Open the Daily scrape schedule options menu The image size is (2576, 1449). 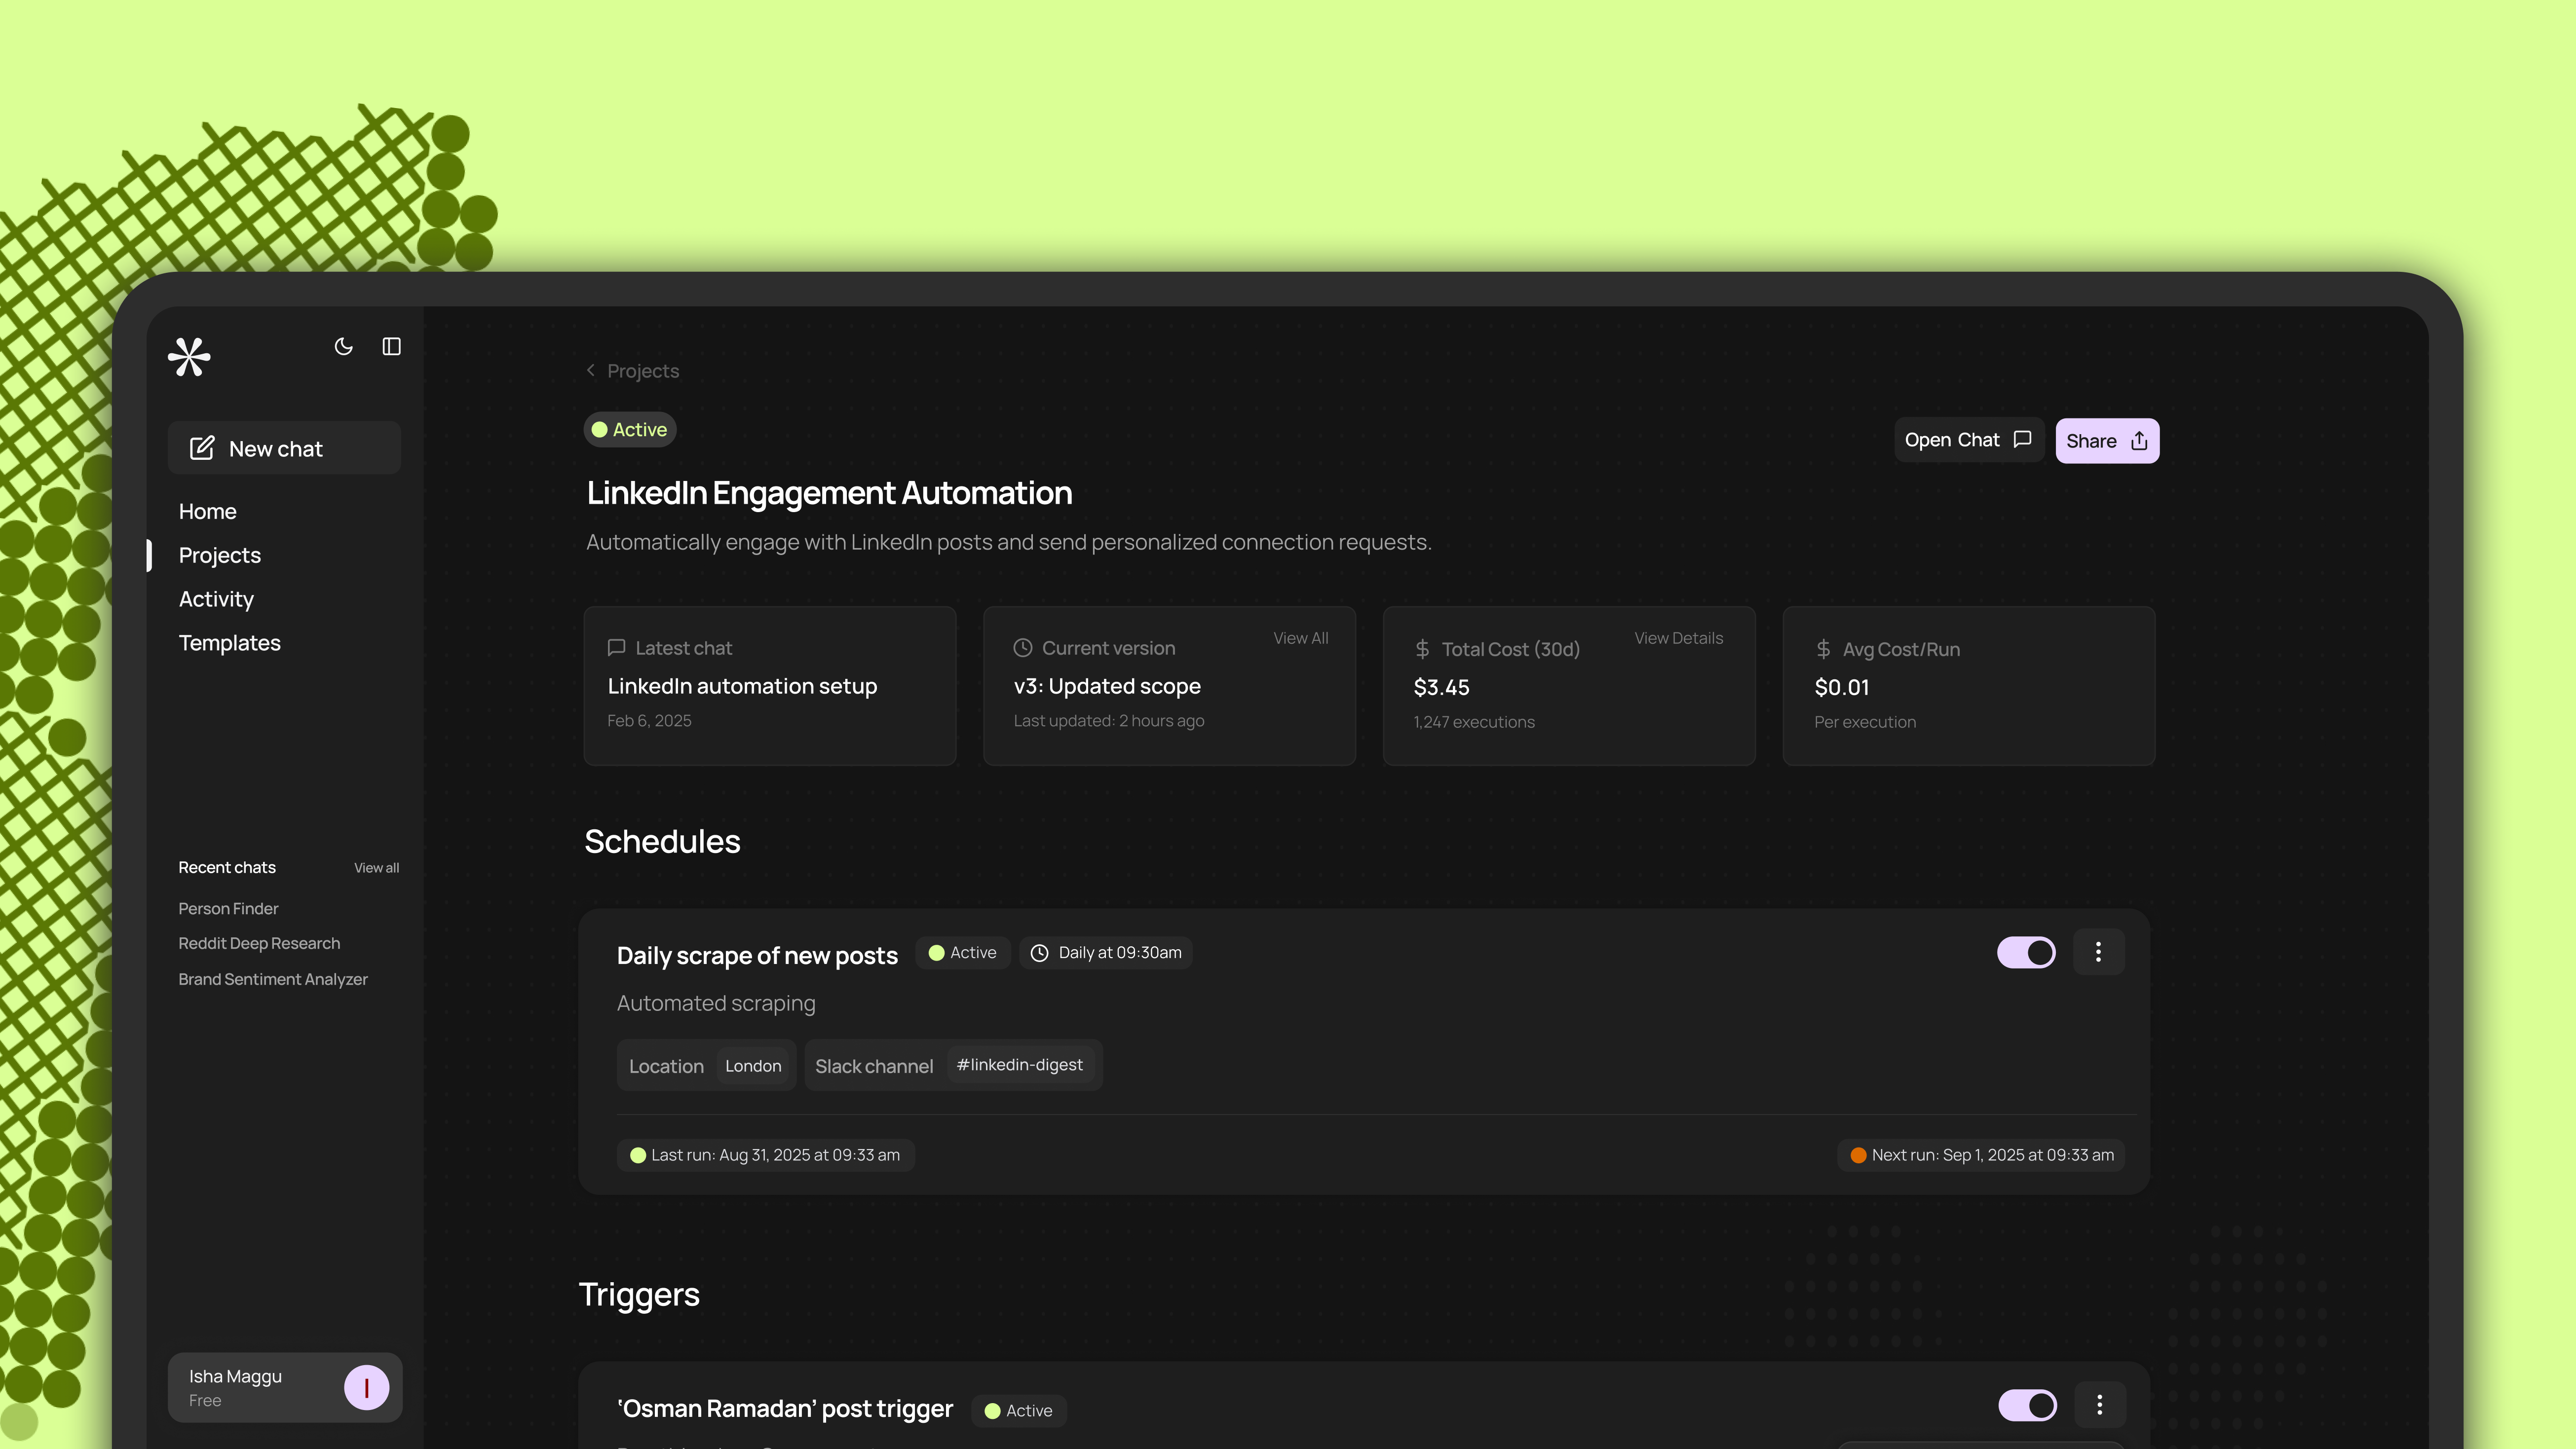pos(2098,952)
